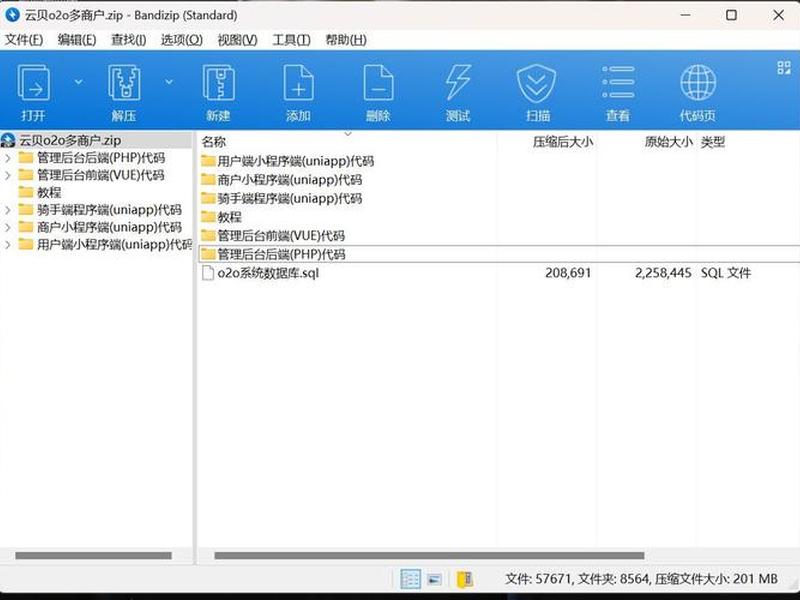Click the file list horizontal scrollbar

point(429,556)
